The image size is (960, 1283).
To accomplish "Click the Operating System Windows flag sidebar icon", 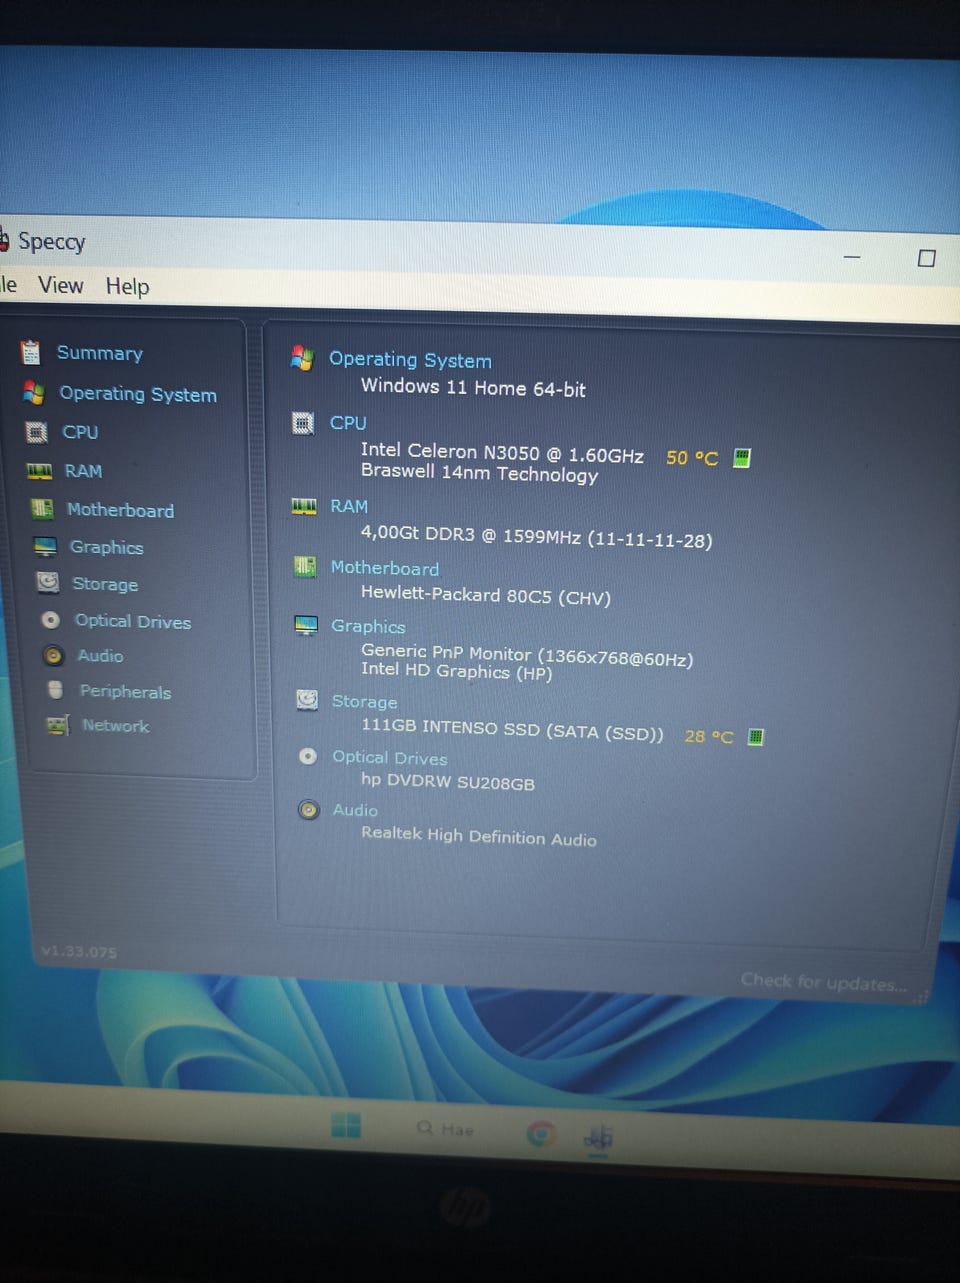I will pos(33,393).
